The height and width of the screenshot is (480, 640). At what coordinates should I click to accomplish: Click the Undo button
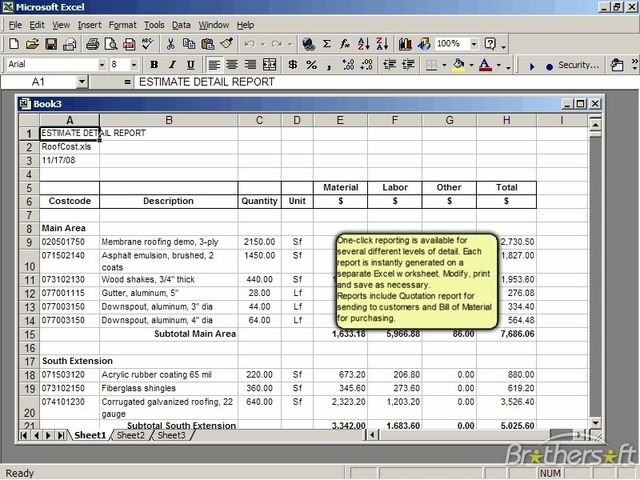point(250,44)
